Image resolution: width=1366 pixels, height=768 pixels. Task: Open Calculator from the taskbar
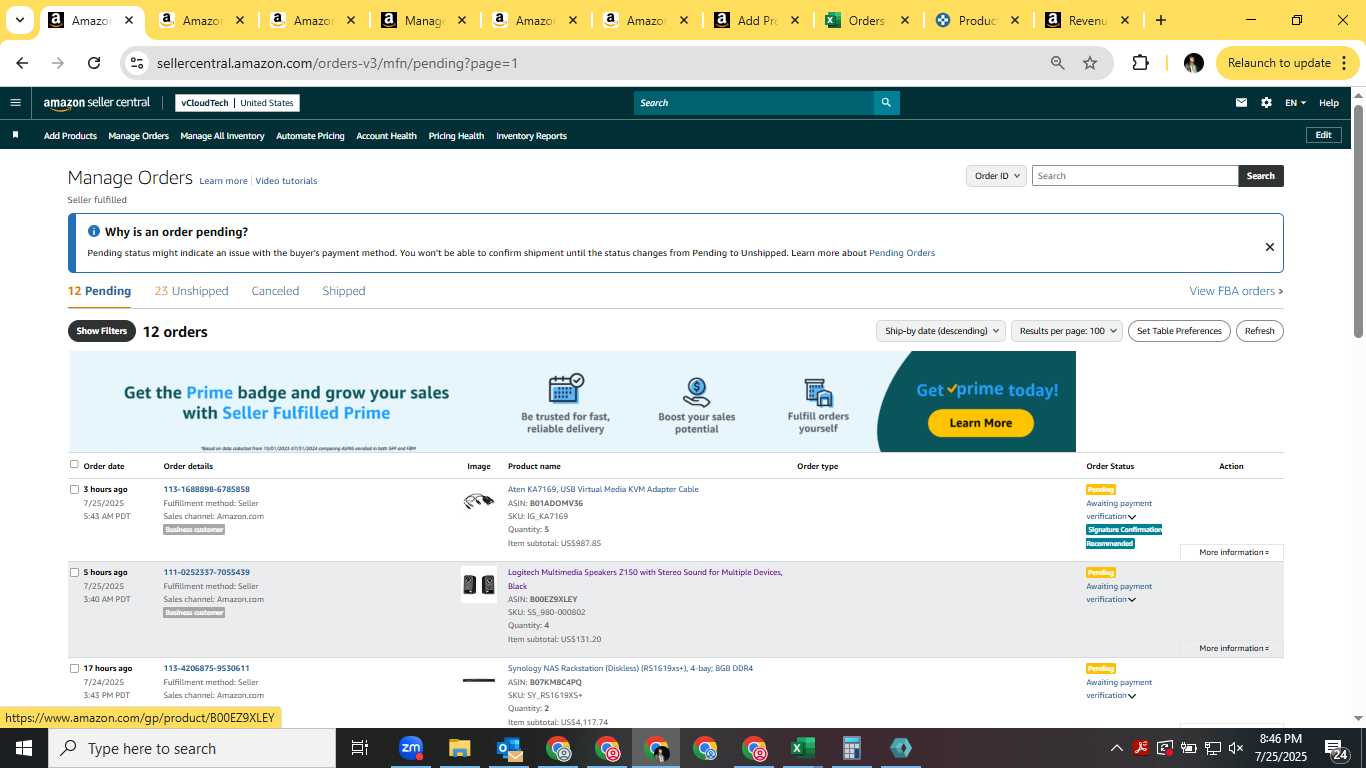852,748
